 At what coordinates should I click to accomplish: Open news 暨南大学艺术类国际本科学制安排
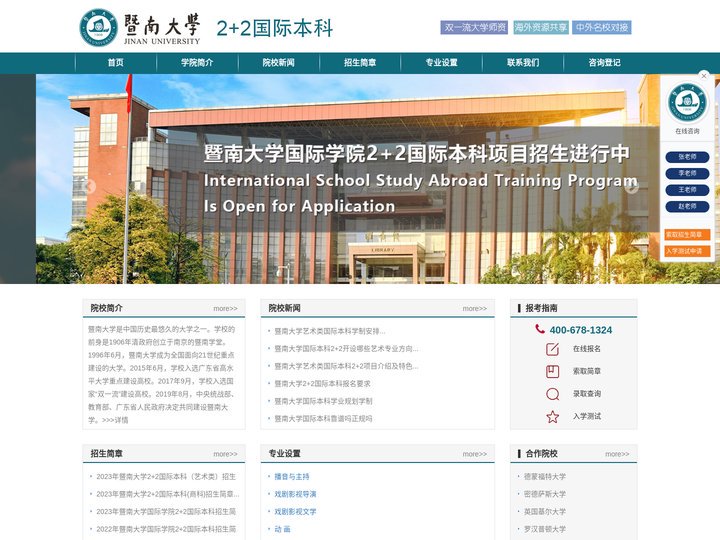click(x=330, y=331)
